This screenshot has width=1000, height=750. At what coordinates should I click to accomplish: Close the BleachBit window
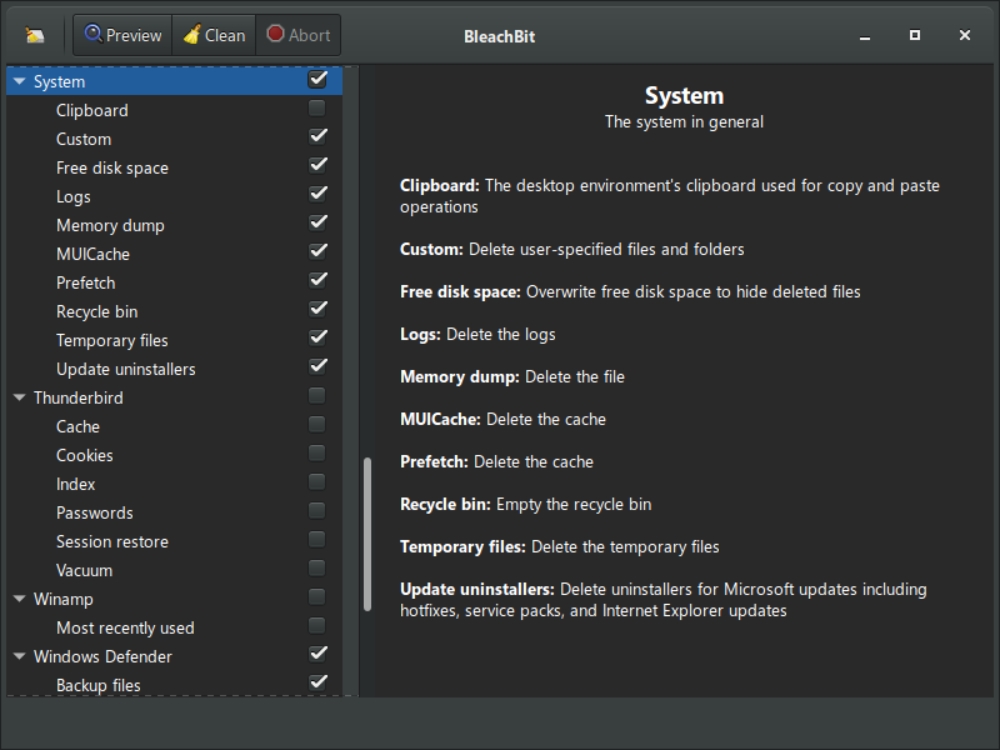point(964,35)
